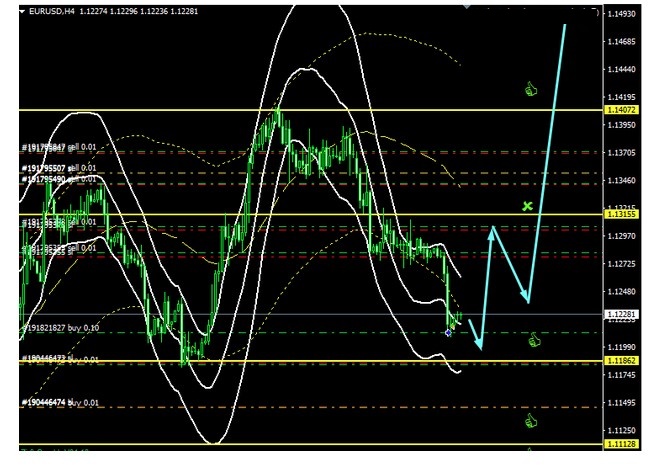Click the thumbs-up icon beside current price

[533, 340]
